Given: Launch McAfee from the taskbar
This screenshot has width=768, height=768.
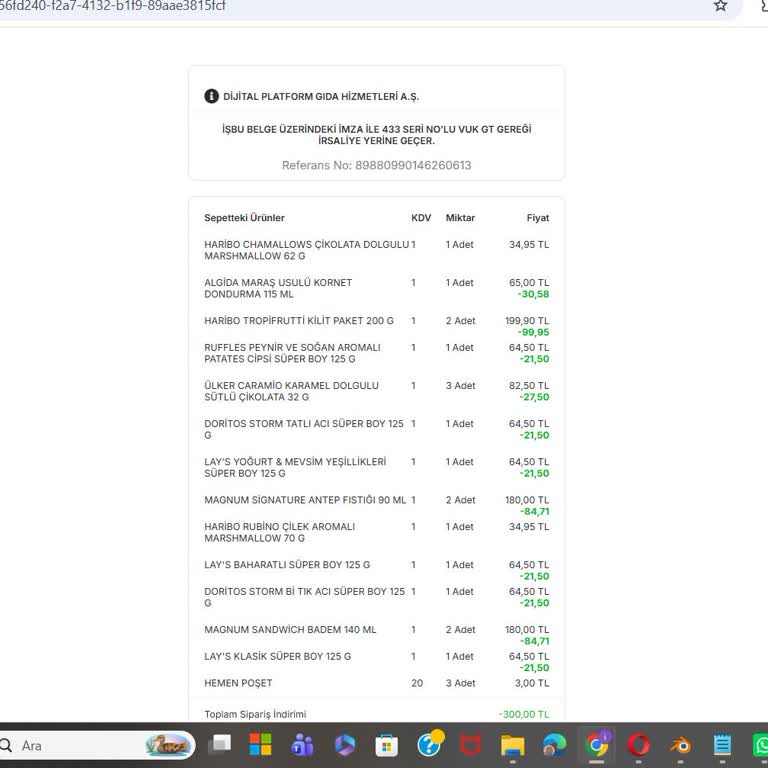Looking at the screenshot, I should click(x=471, y=745).
